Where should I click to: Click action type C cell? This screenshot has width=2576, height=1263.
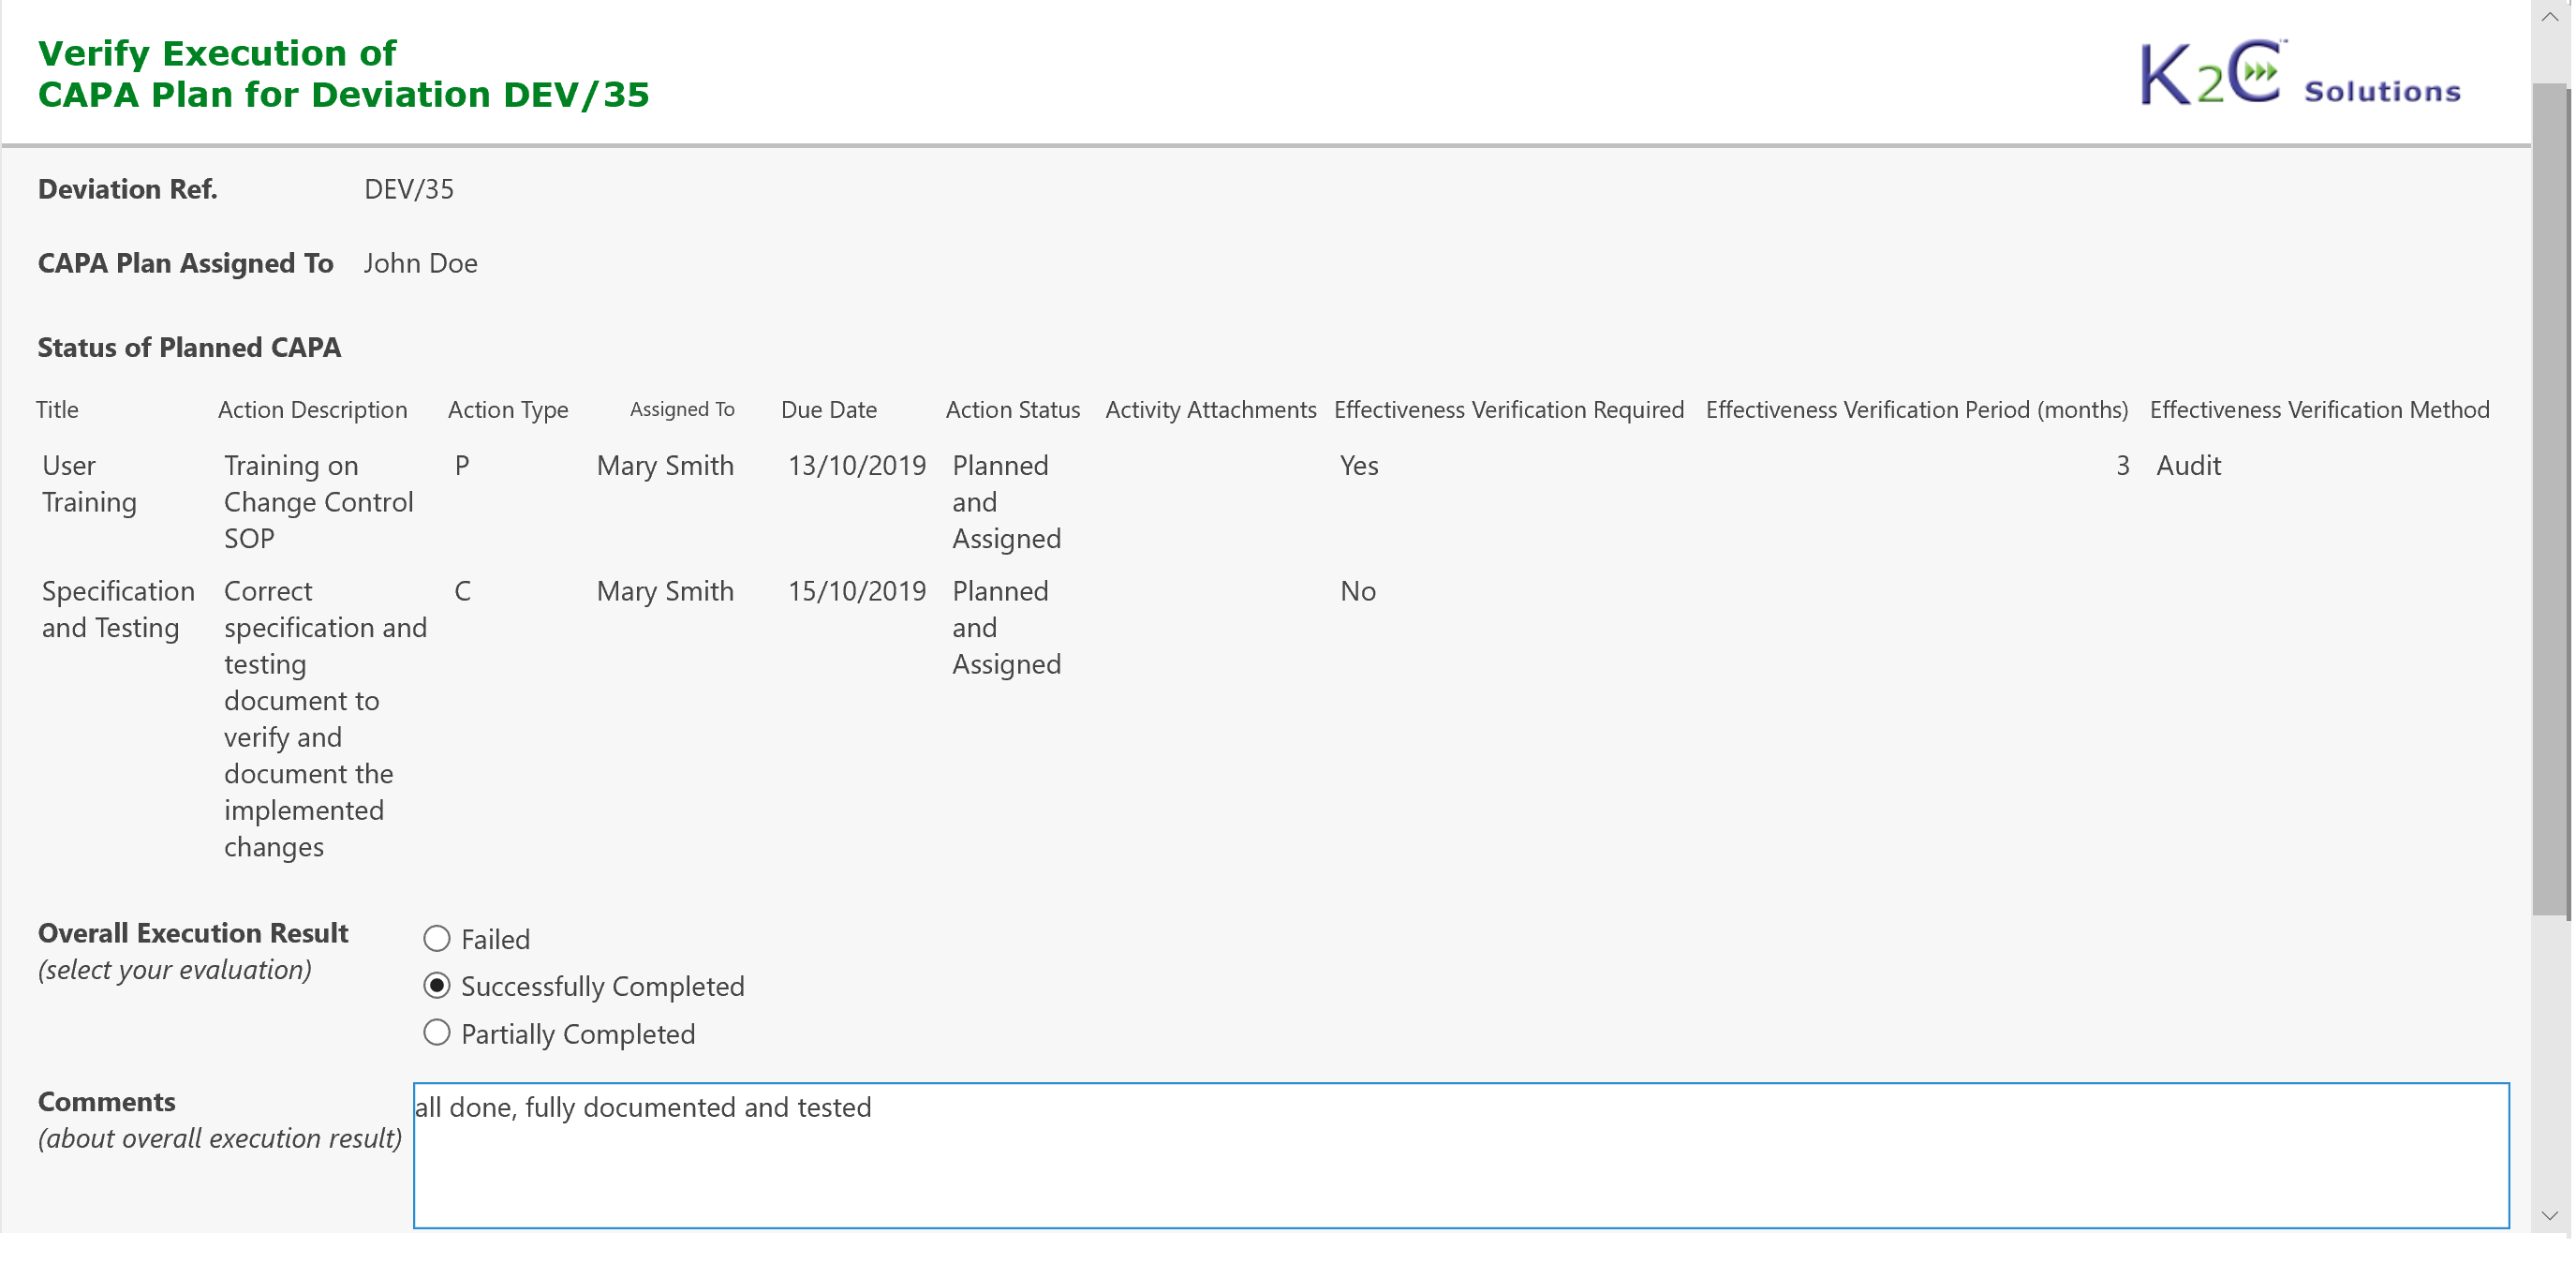[x=462, y=591]
